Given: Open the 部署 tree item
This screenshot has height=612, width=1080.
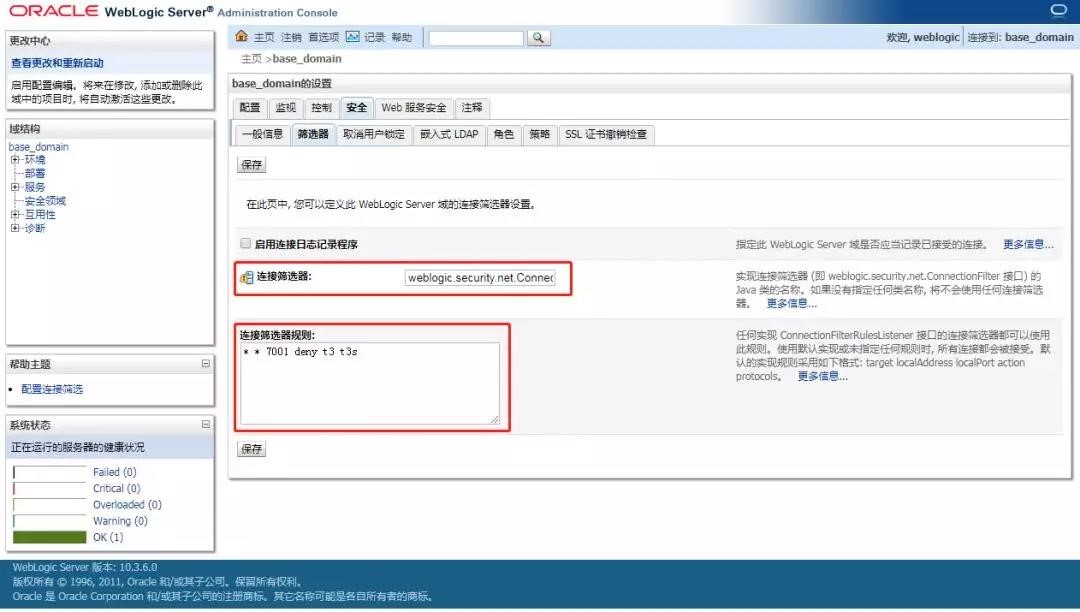Looking at the screenshot, I should click(x=35, y=173).
